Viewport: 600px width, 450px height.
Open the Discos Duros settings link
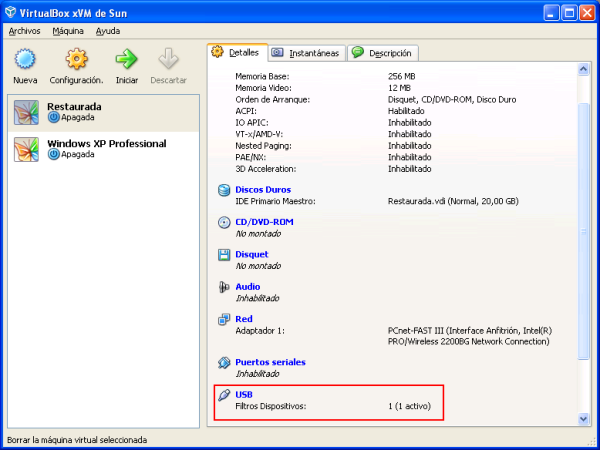click(263, 189)
